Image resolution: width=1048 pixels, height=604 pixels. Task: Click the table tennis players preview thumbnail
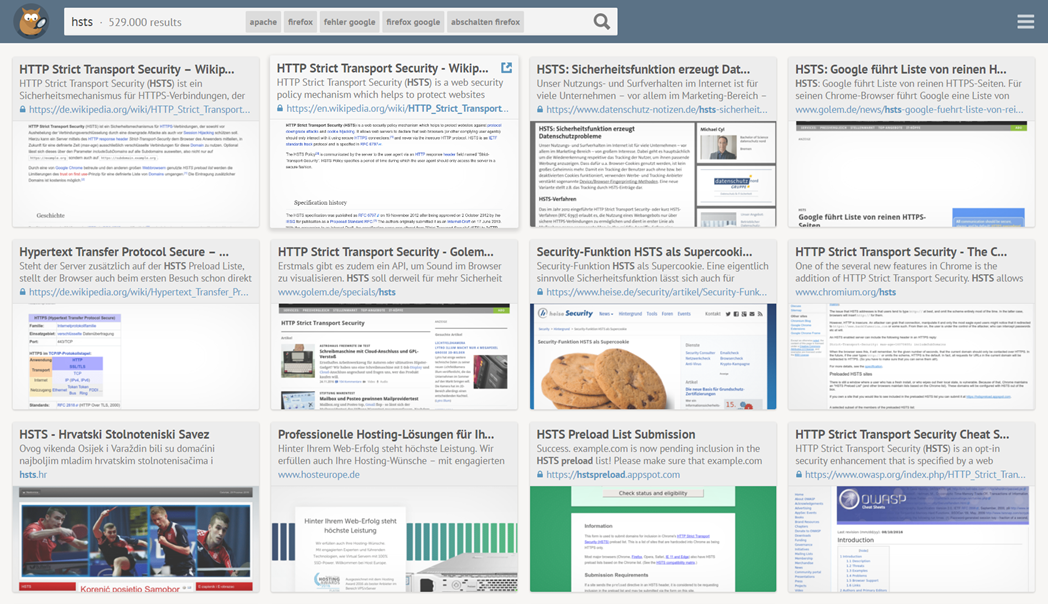[x=136, y=539]
